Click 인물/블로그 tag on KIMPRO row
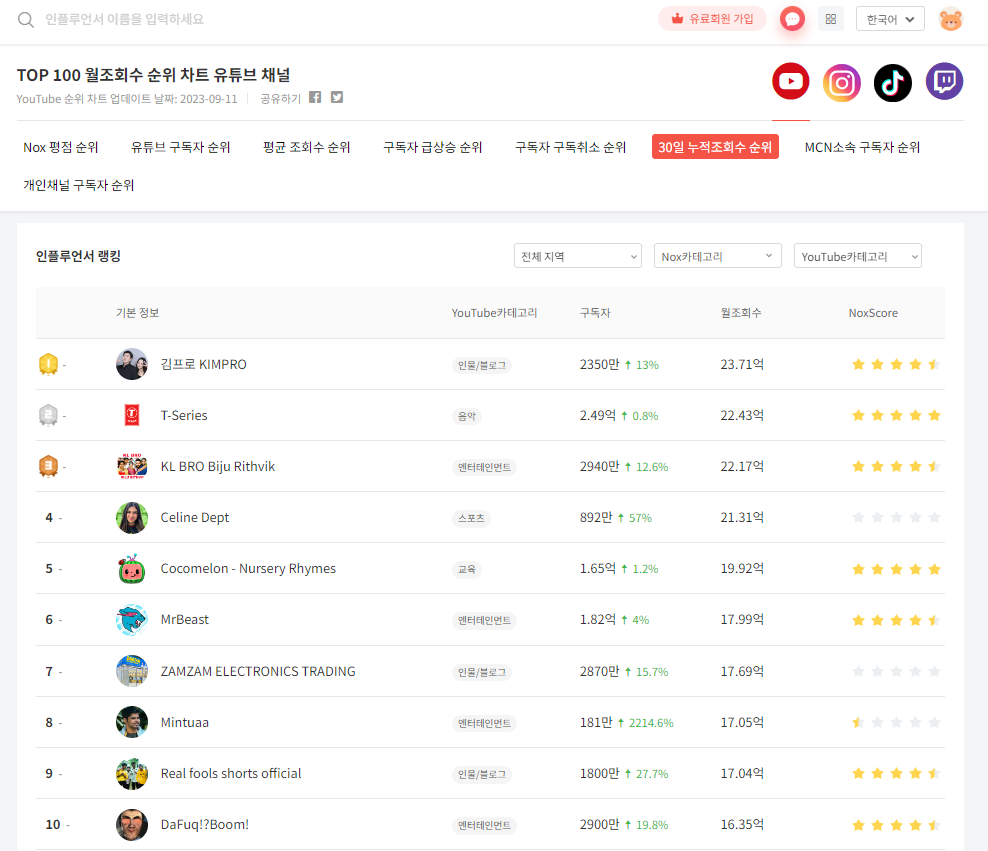This screenshot has width=988, height=851. 482,365
